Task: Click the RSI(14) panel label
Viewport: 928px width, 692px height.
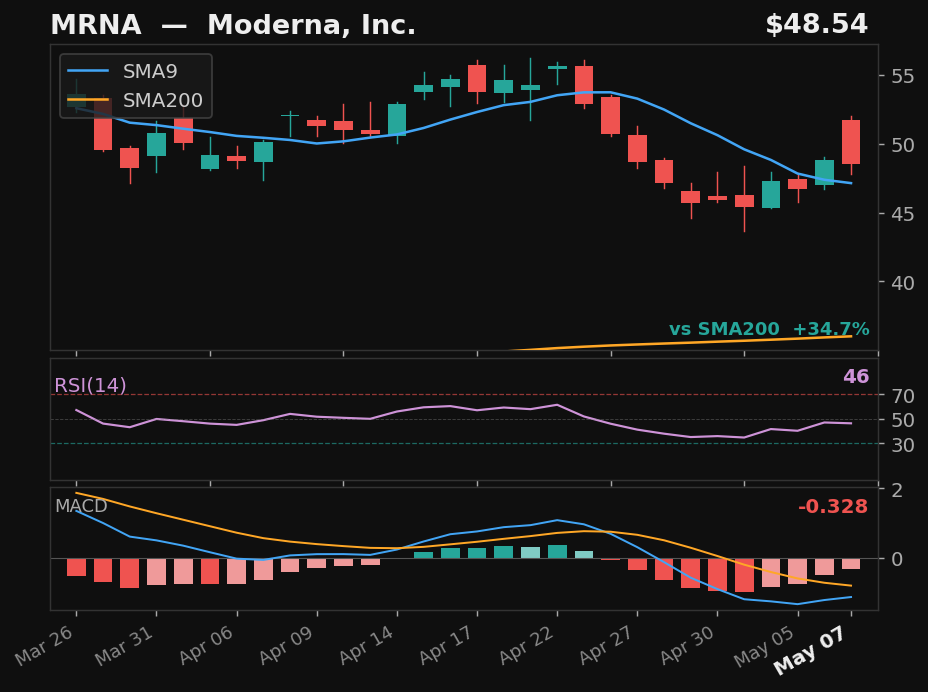Action: (90, 385)
